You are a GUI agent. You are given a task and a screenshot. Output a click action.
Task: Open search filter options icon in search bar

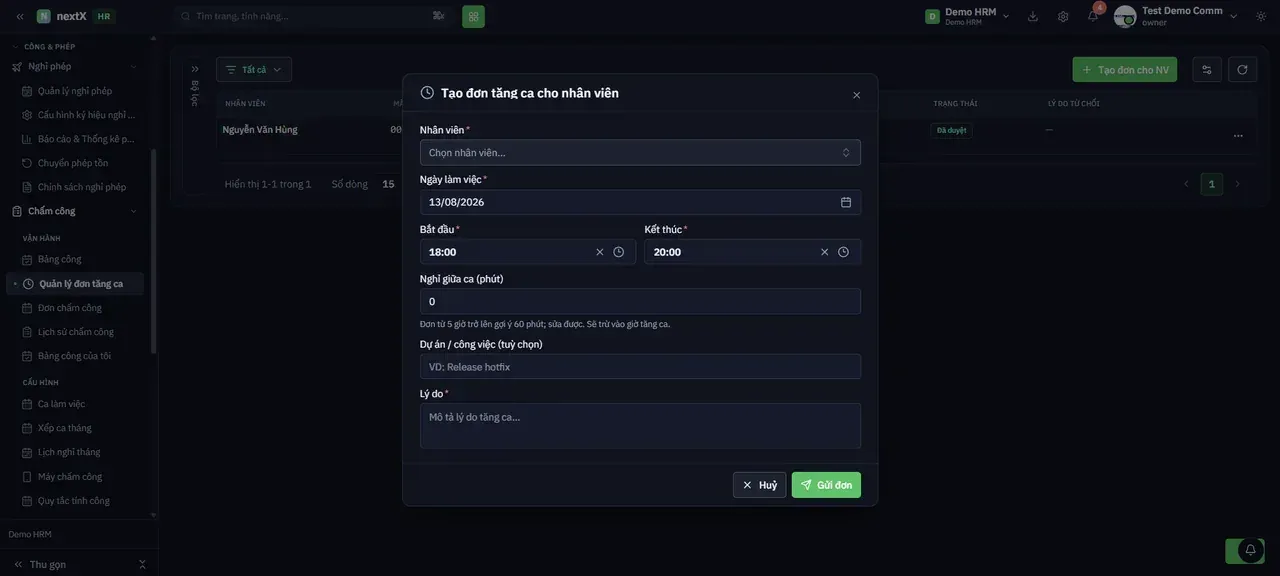click(x=438, y=16)
